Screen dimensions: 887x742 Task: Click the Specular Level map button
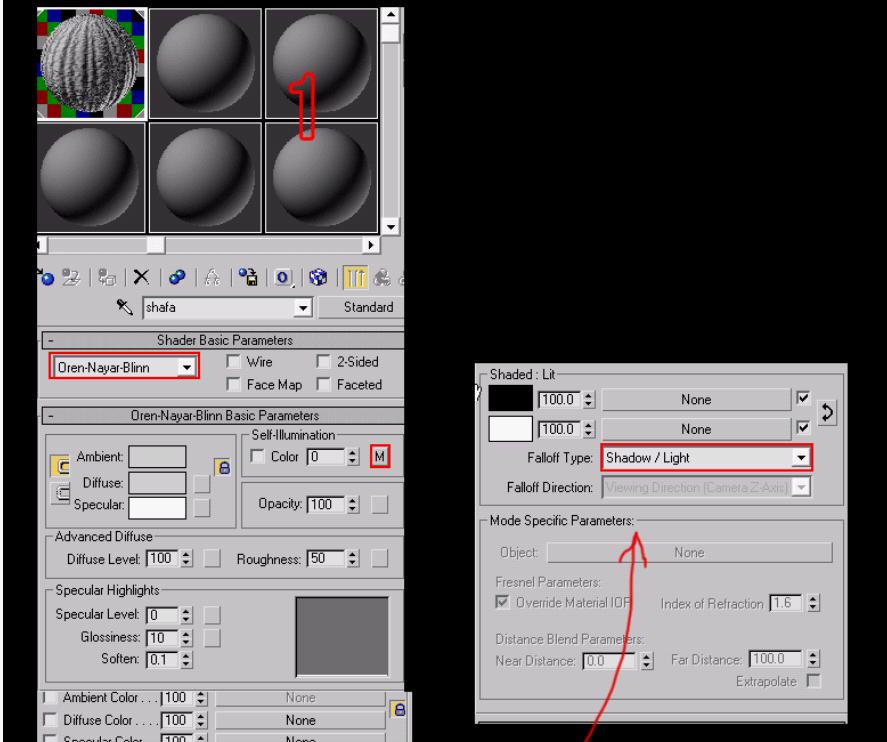coord(212,615)
